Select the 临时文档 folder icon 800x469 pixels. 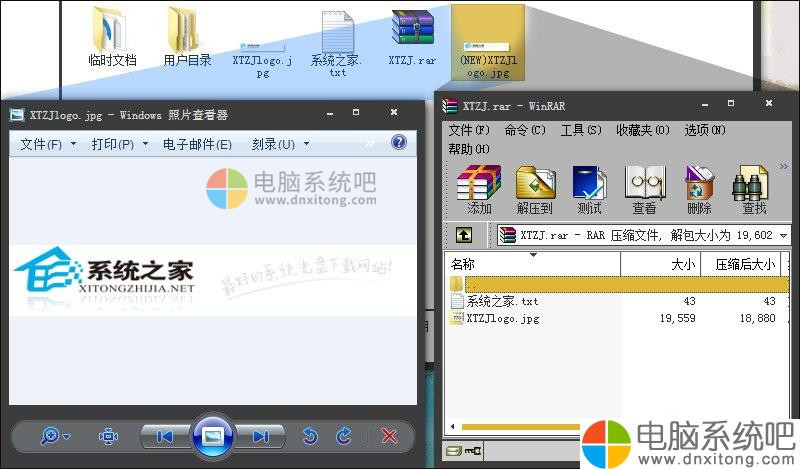pos(112,36)
